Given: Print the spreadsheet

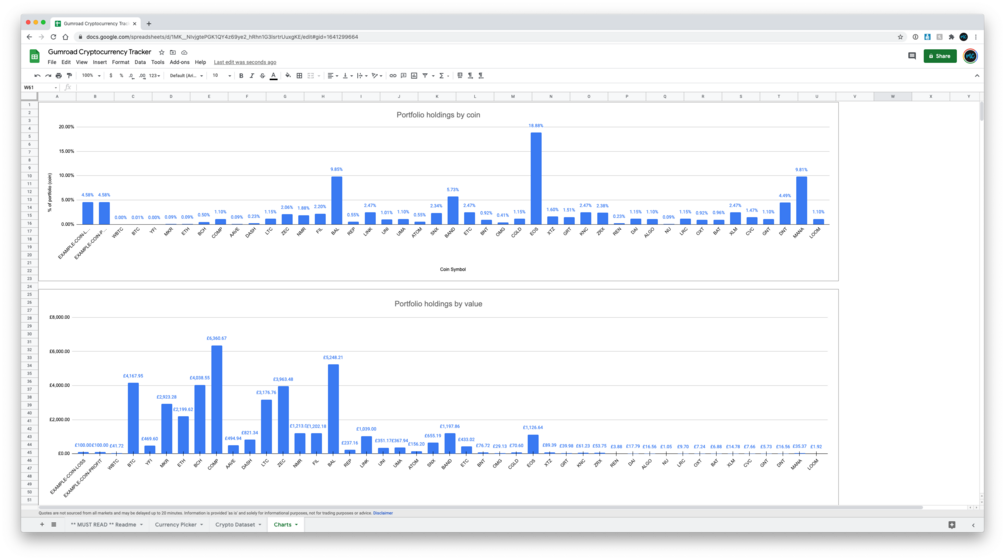Looking at the screenshot, I should (58, 76).
